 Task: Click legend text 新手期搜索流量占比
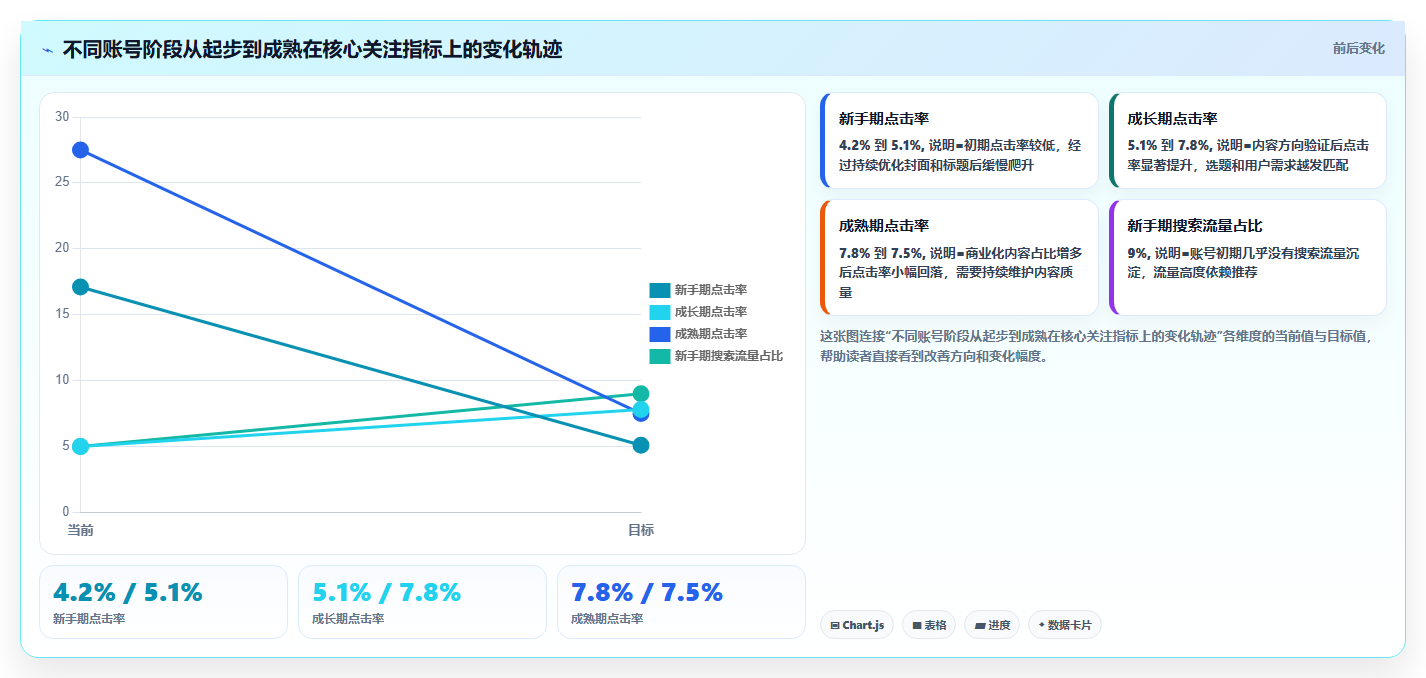click(728, 356)
